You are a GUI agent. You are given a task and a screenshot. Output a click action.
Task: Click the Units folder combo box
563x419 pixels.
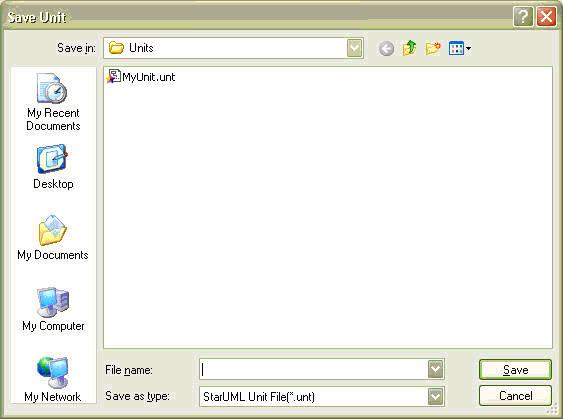[233, 48]
